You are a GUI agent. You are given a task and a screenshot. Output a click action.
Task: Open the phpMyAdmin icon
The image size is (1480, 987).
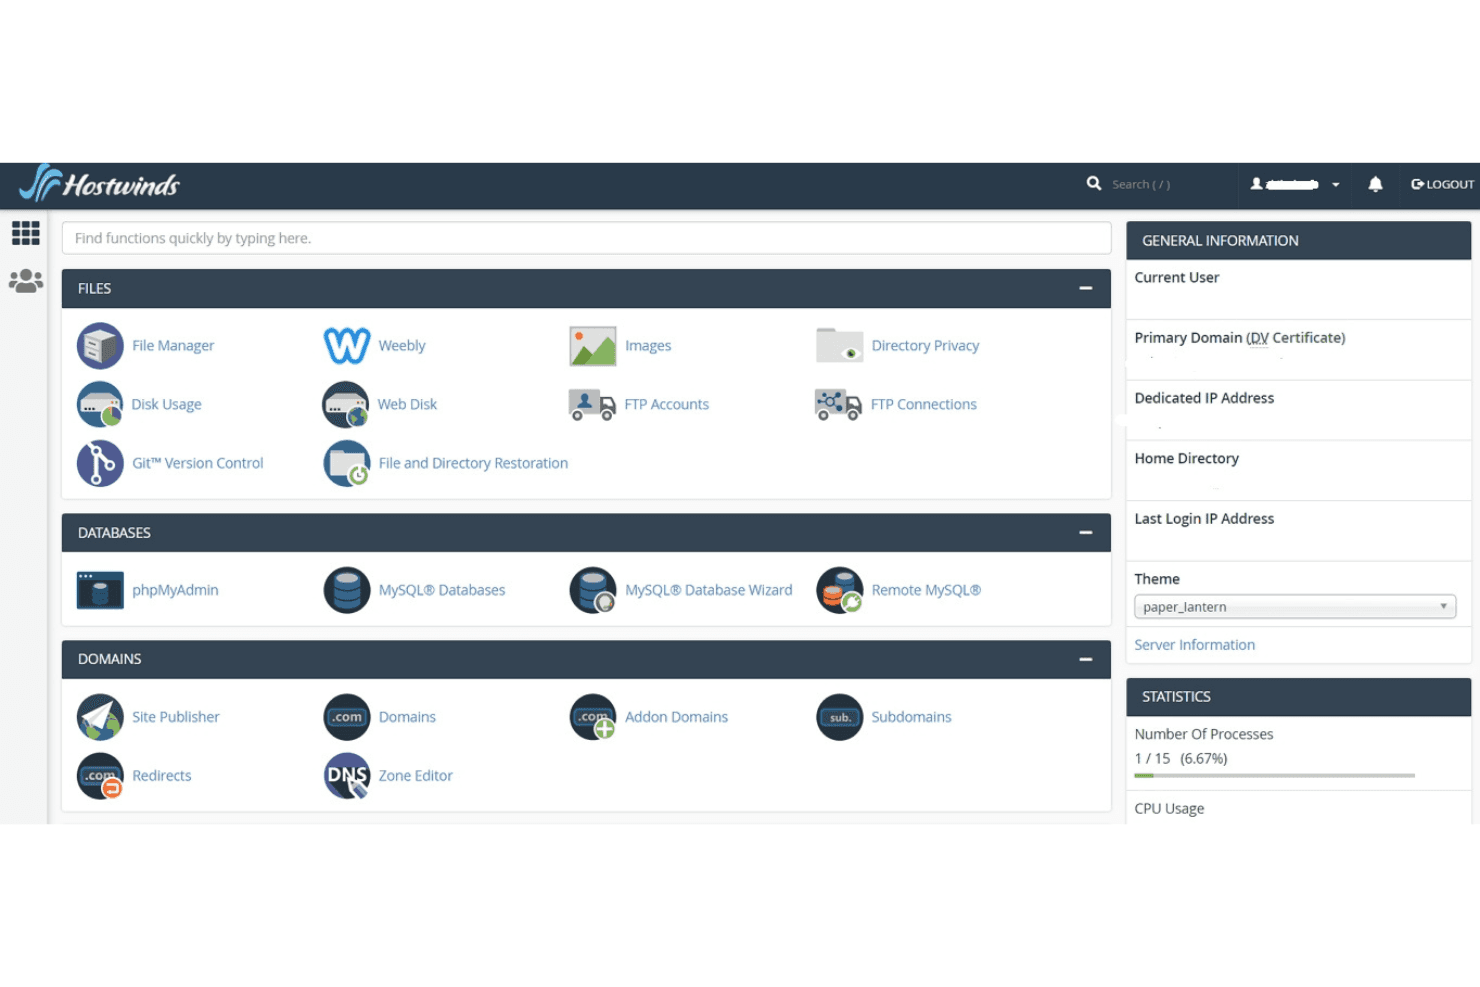100,590
